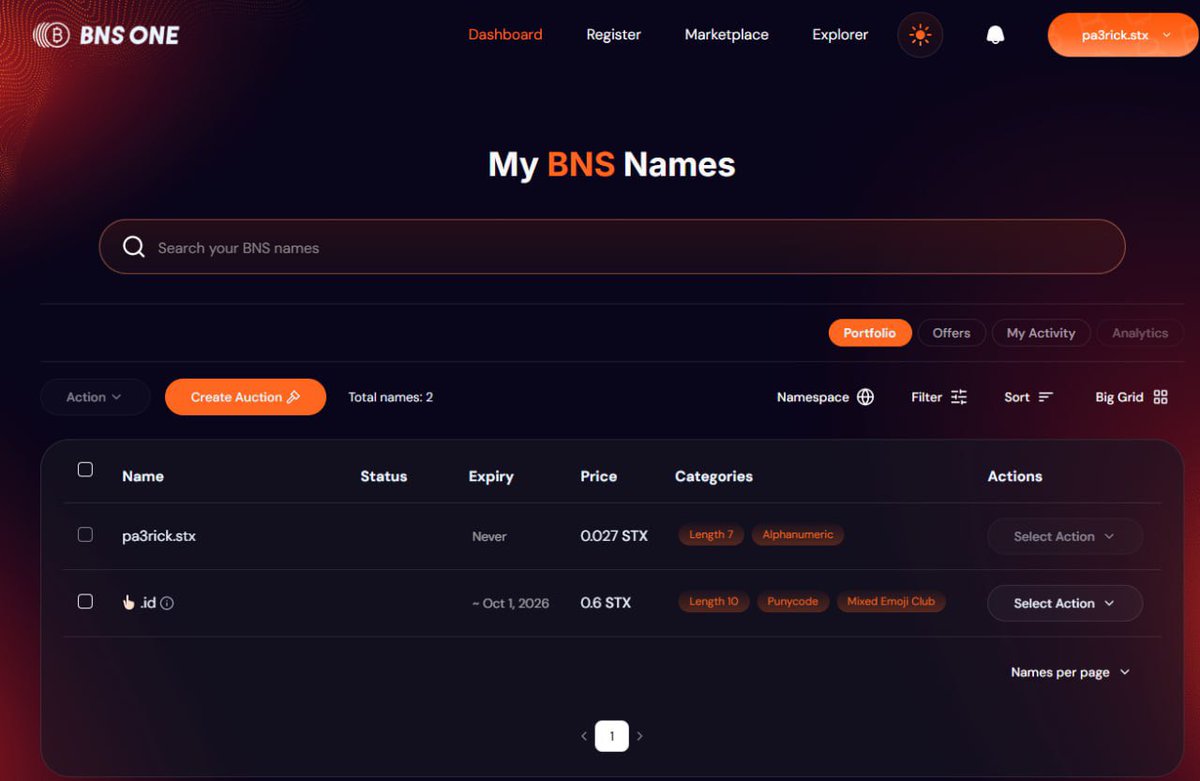Click the Mixed Emoji Club tag
Viewport: 1200px width, 781px height.
(x=891, y=602)
